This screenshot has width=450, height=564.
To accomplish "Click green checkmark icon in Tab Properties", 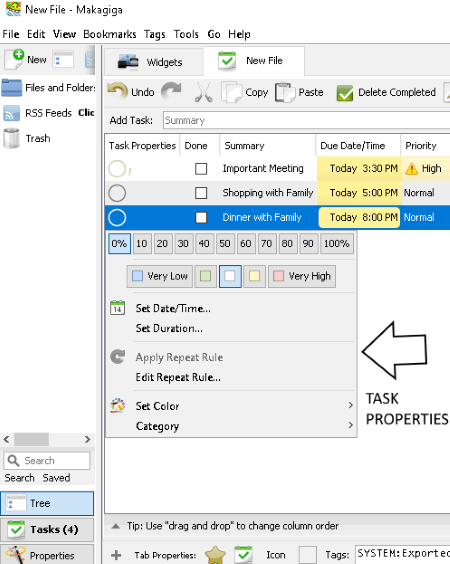I will pyautogui.click(x=243, y=554).
